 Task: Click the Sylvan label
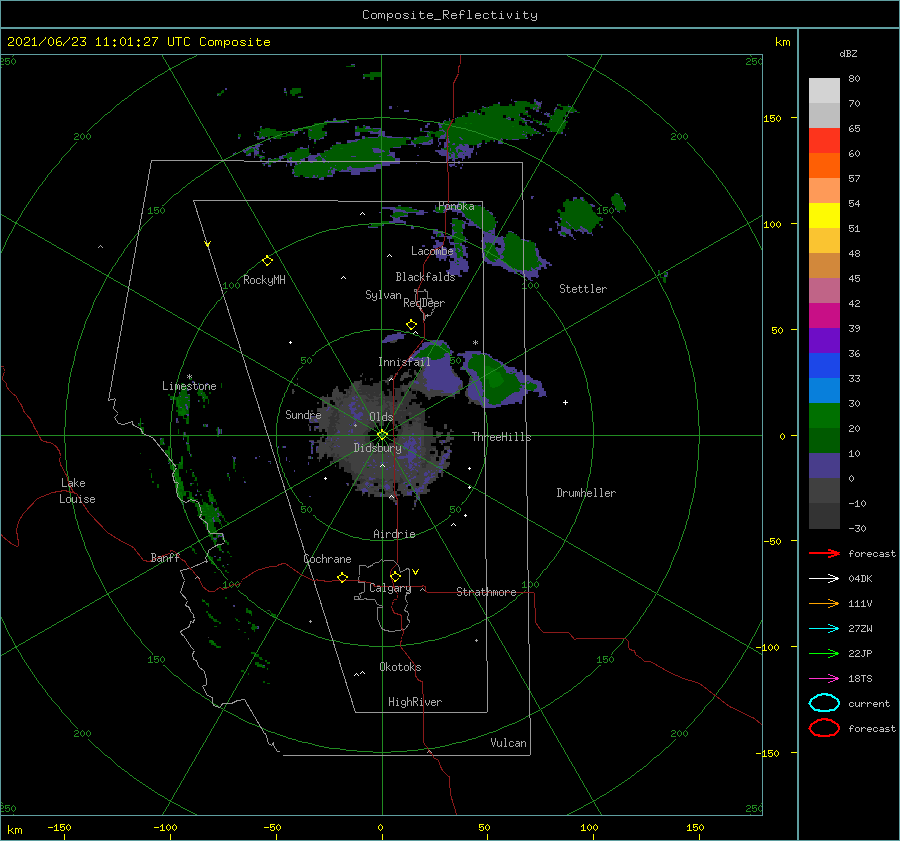point(383,295)
